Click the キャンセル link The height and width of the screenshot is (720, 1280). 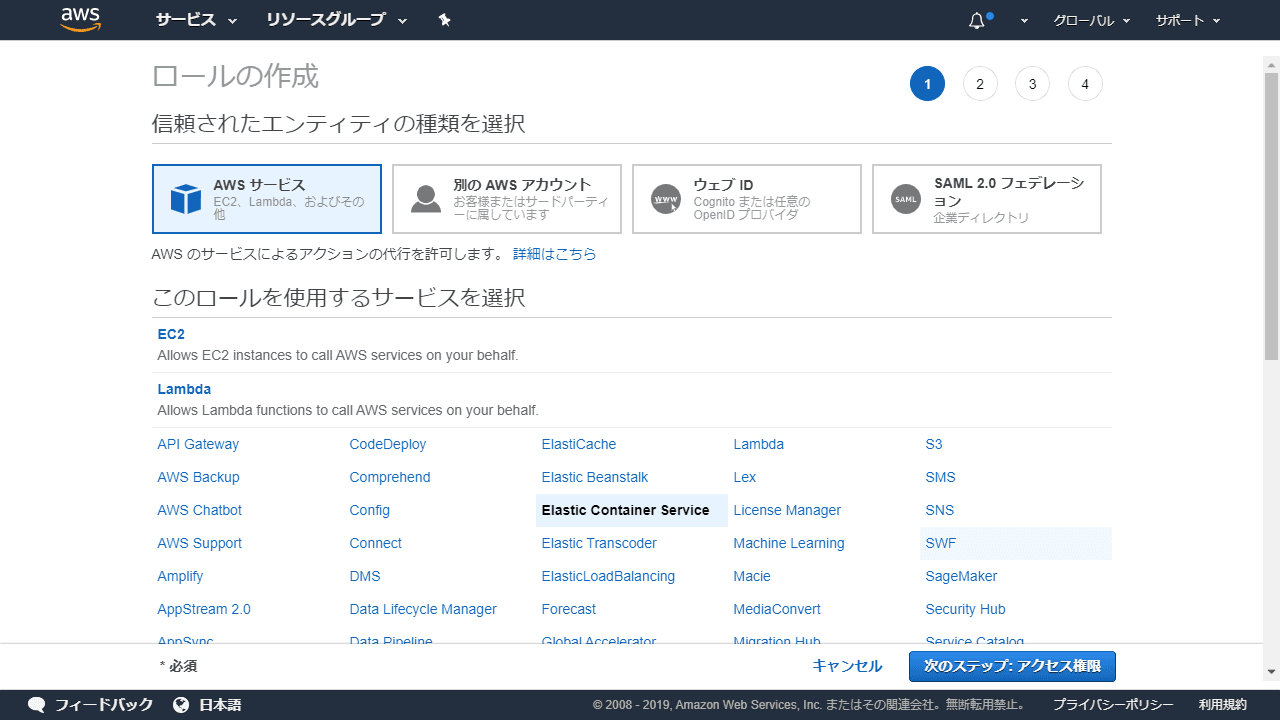(x=847, y=666)
